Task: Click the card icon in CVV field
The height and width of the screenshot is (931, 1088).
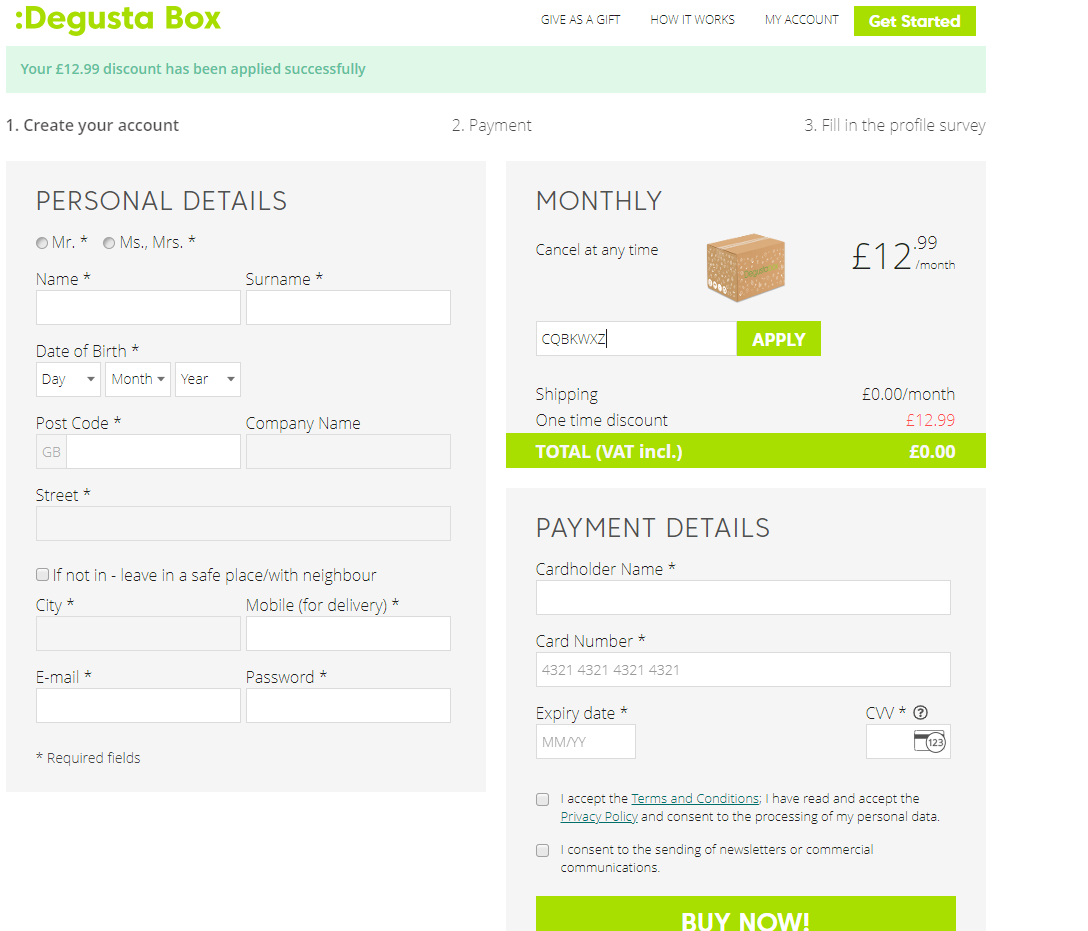Action: coord(929,742)
